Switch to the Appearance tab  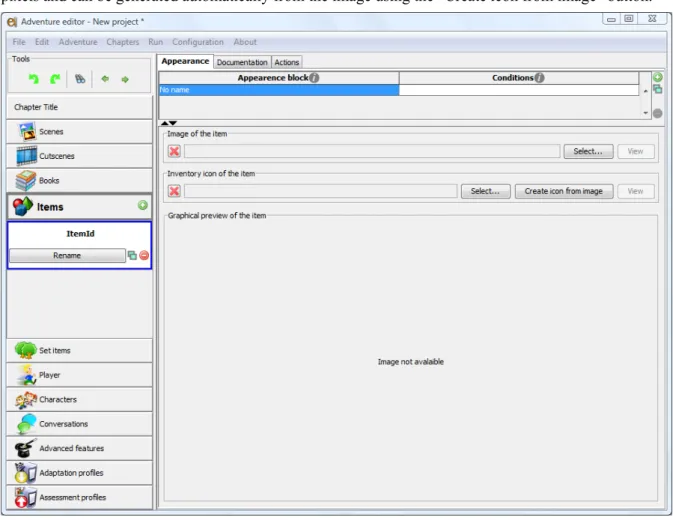185,61
